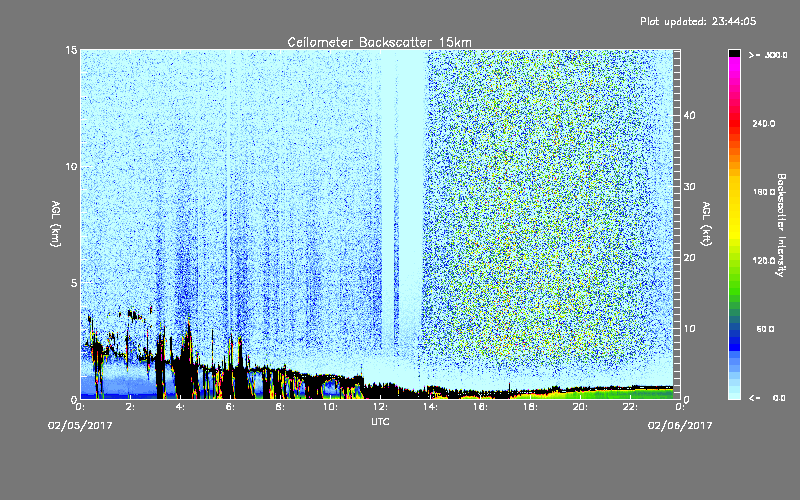This screenshot has height=500, width=800.
Task: Click the right 'AGL (kft)' axis label
Action: tap(706, 224)
